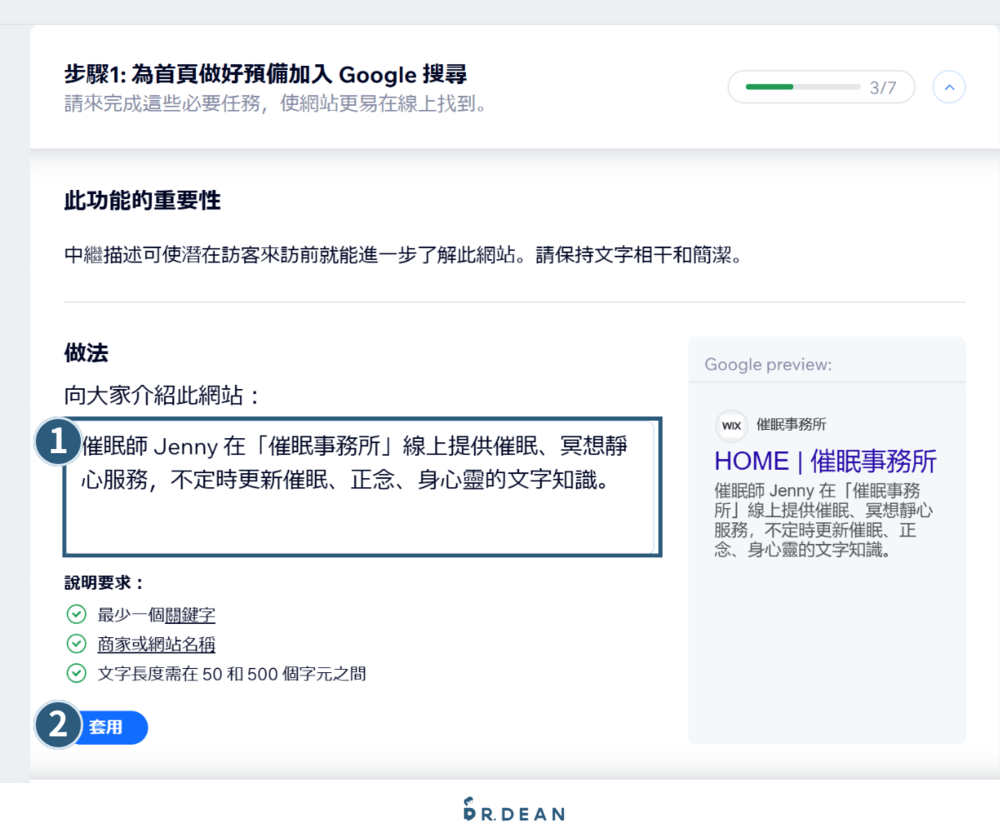1000x833 pixels.
Task: Click the green checkmark beside 商家或網站名稱
Action: (x=77, y=644)
